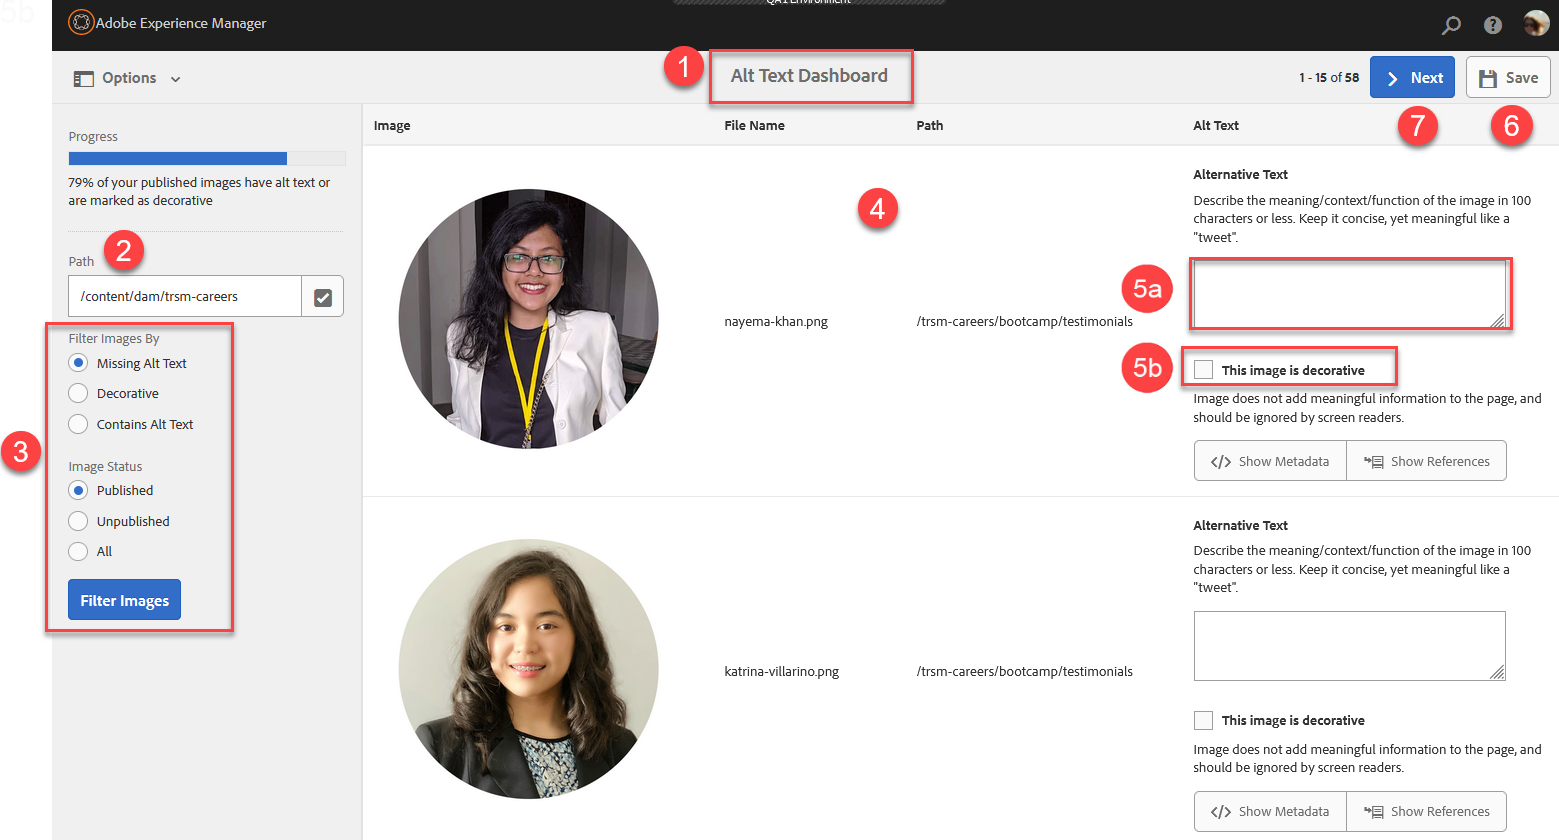Check 'This image is decorative' for nayema-khan.png
This screenshot has height=840, width=1559.
point(1203,370)
